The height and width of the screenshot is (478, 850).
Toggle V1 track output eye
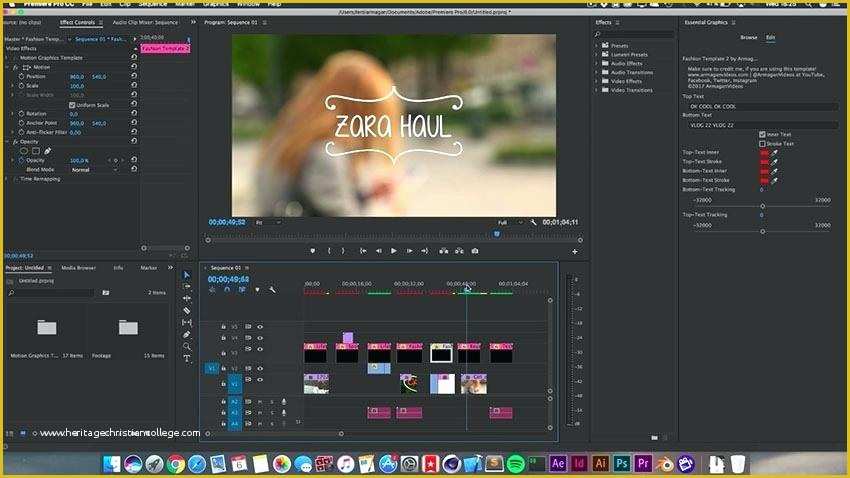(x=260, y=379)
